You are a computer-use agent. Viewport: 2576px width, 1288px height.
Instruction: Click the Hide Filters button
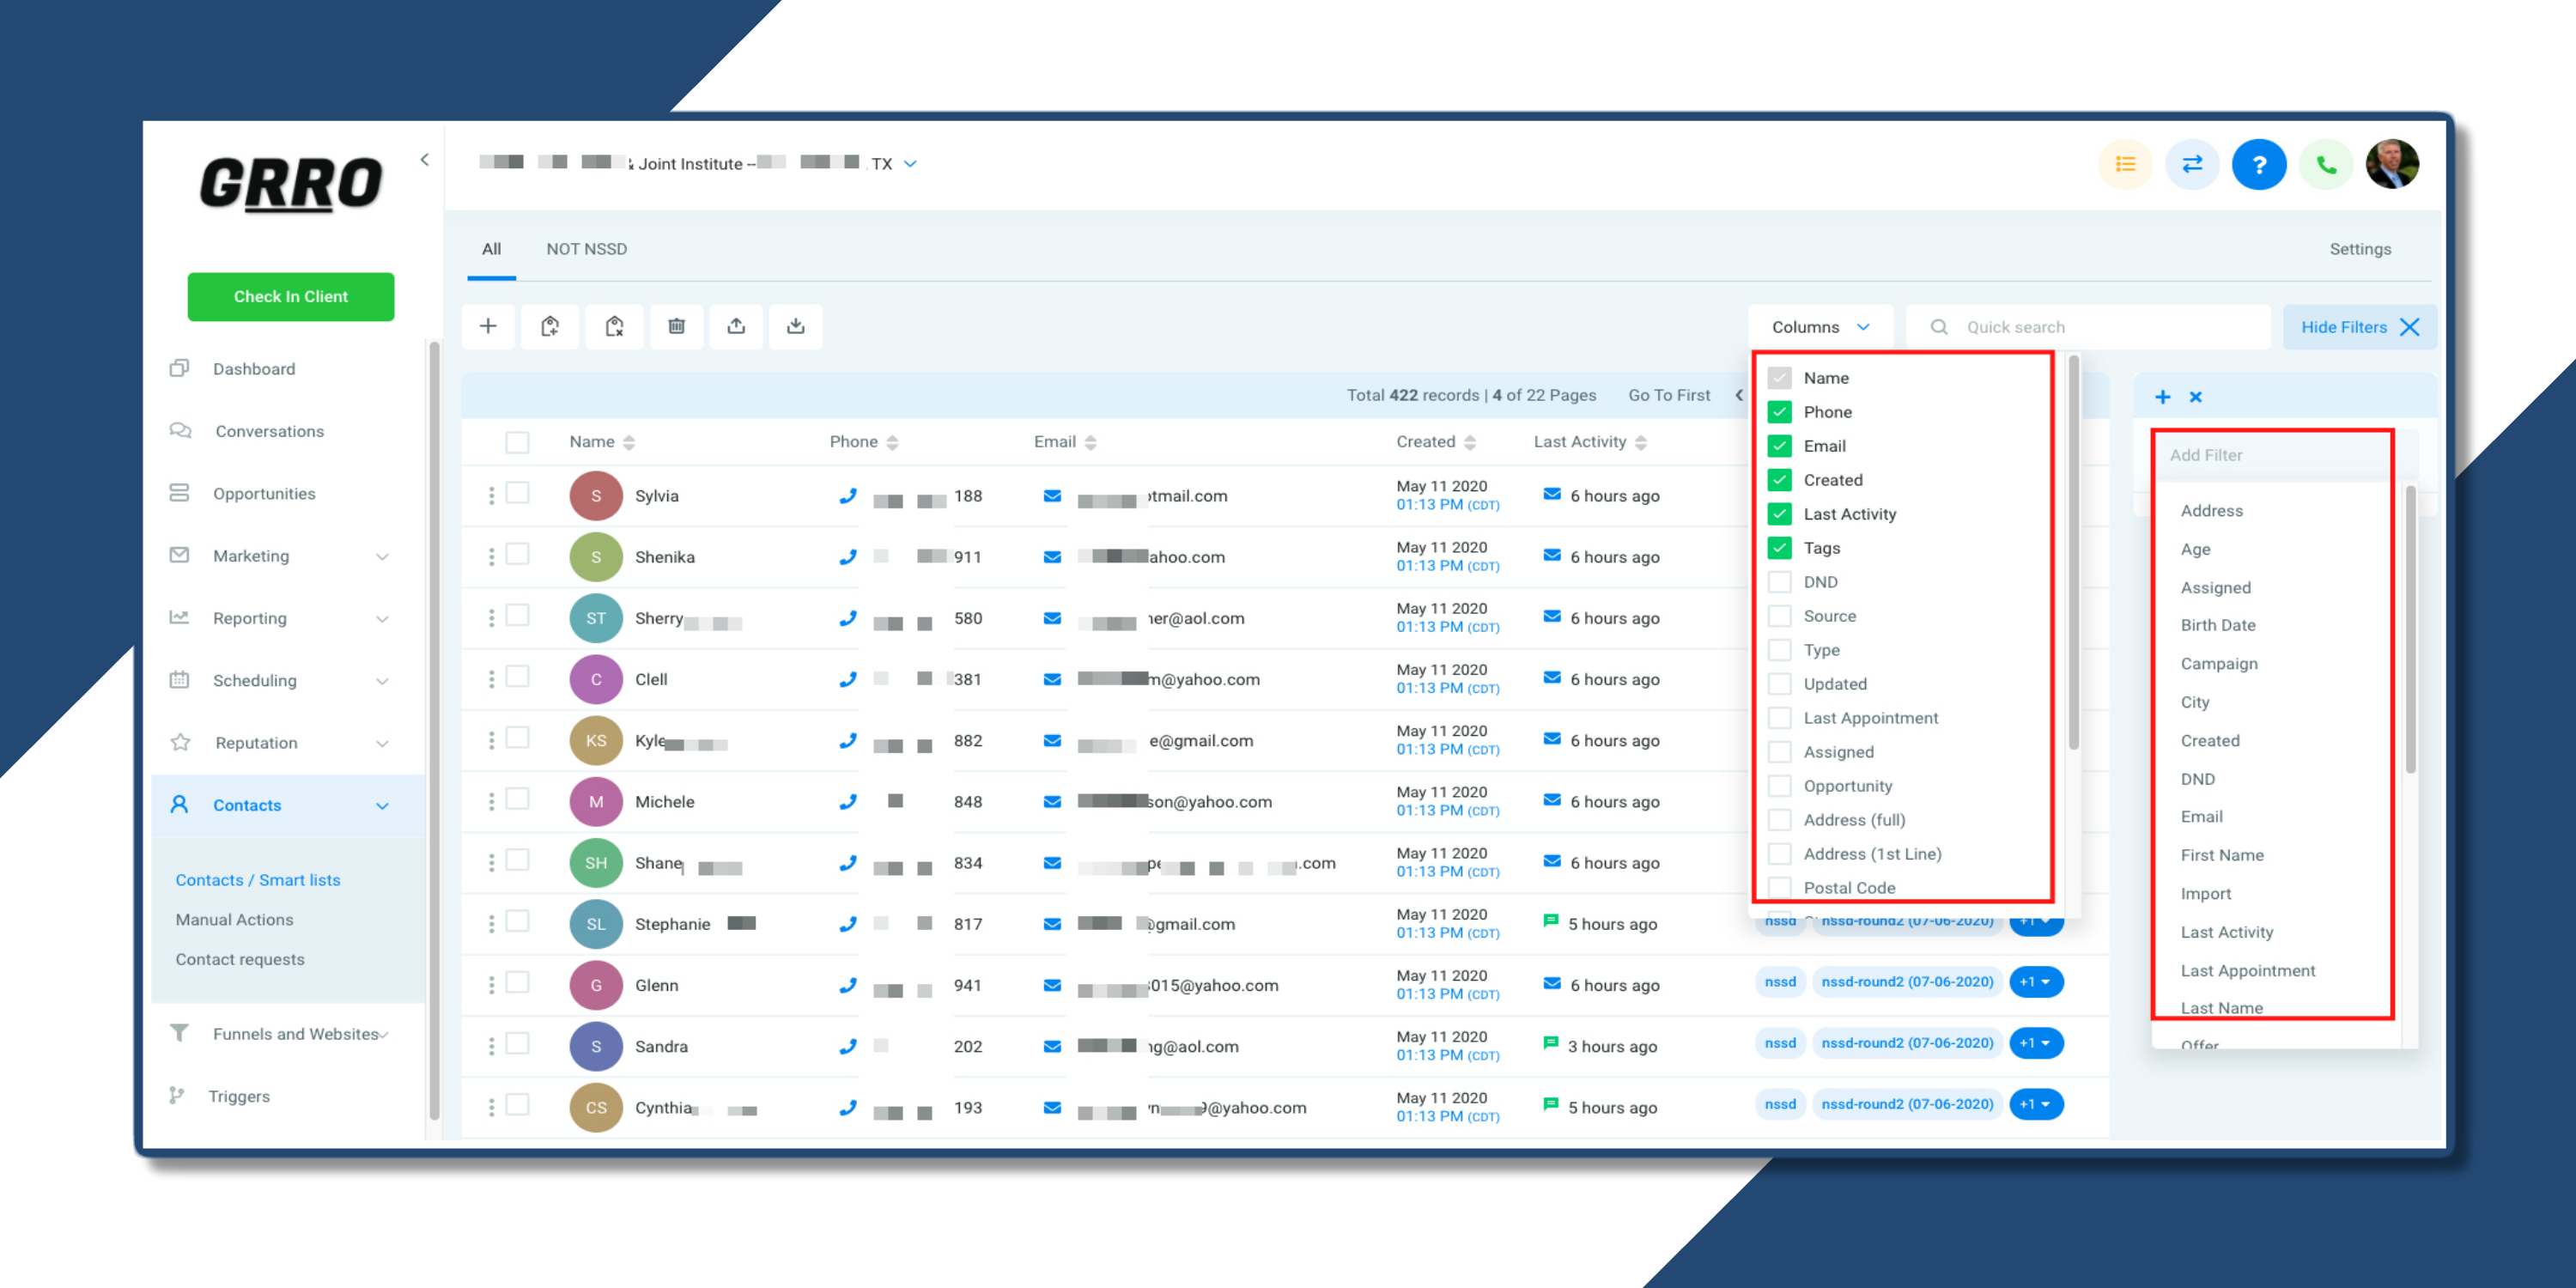coord(2359,327)
